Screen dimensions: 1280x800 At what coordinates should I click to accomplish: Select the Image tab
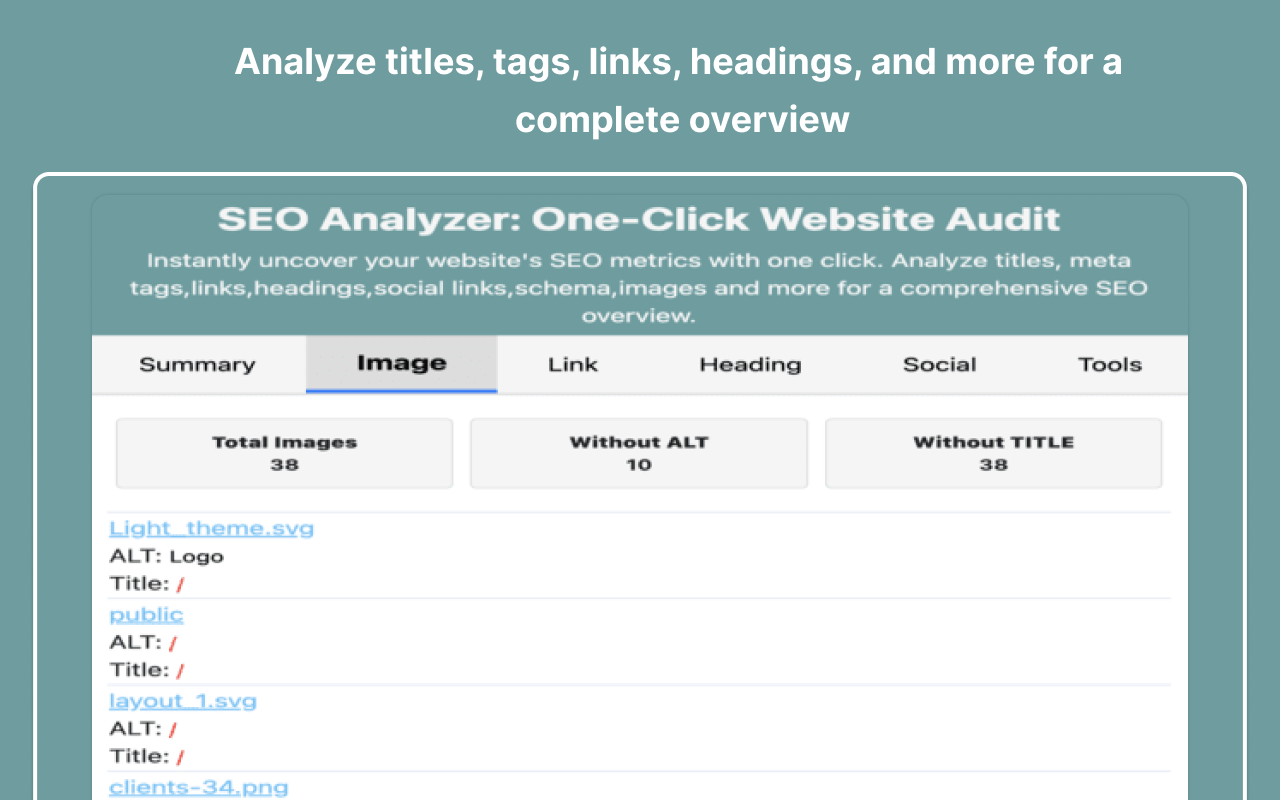click(x=402, y=364)
